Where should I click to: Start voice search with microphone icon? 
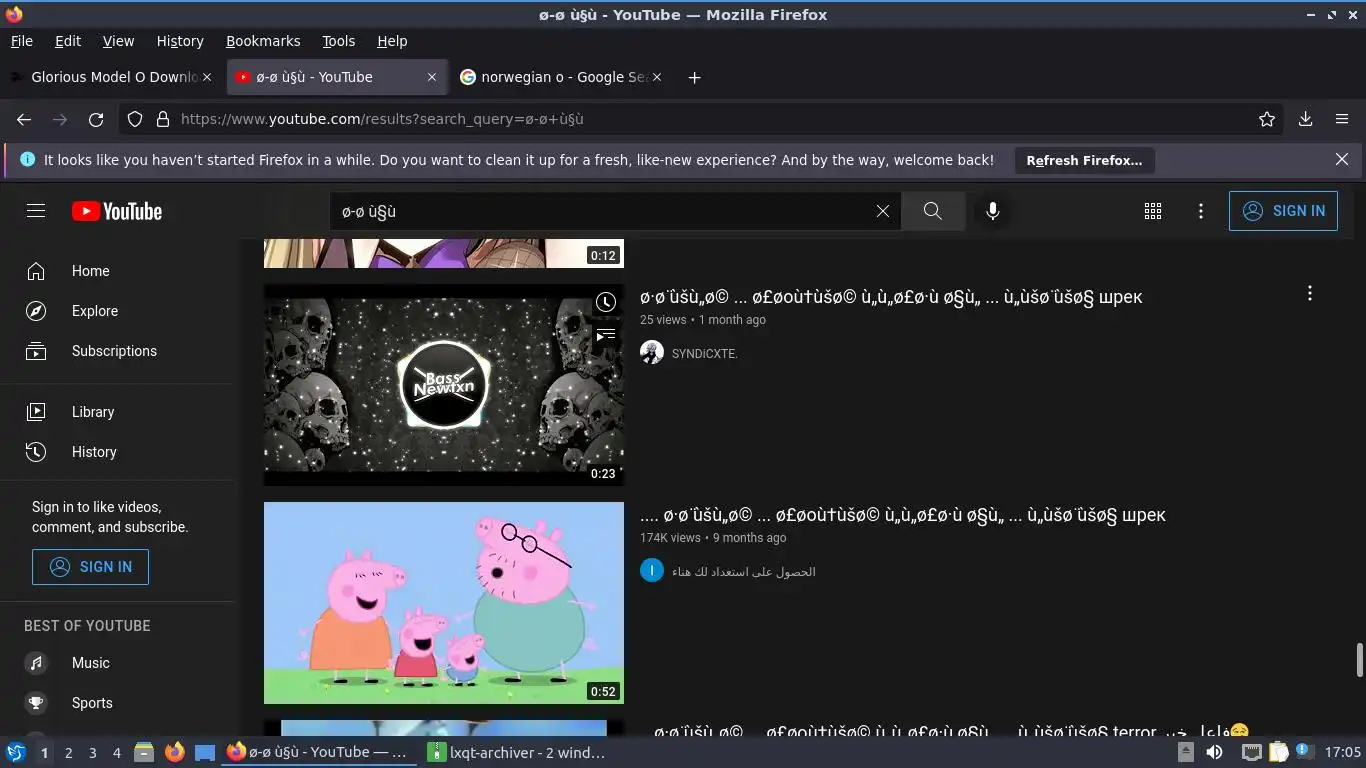993,211
